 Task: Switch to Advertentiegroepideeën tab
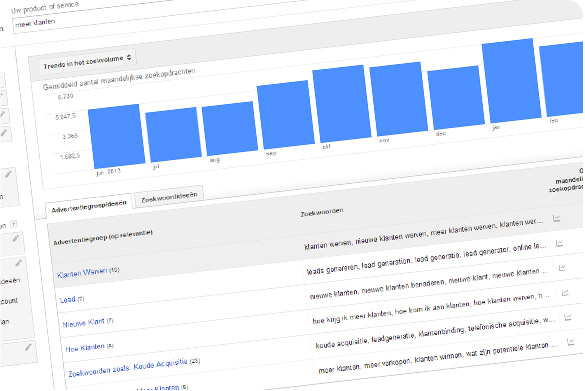click(89, 206)
